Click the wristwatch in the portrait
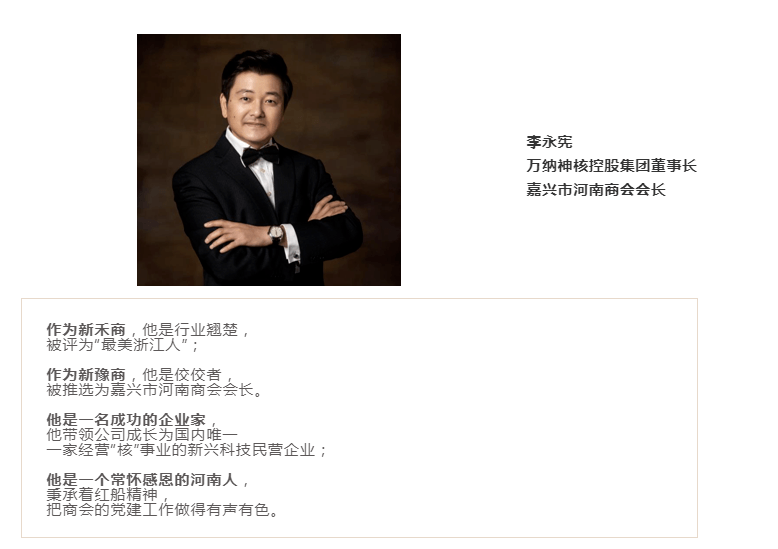This screenshot has width=778, height=549. 276,232
